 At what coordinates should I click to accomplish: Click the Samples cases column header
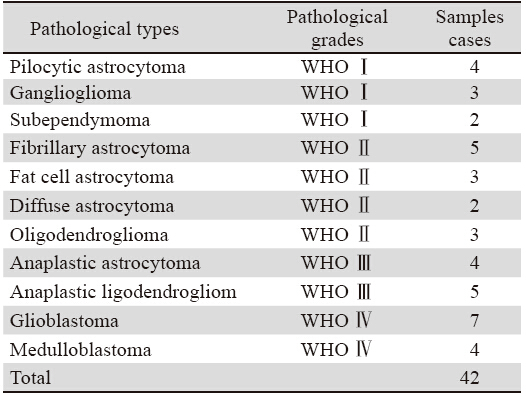click(470, 28)
